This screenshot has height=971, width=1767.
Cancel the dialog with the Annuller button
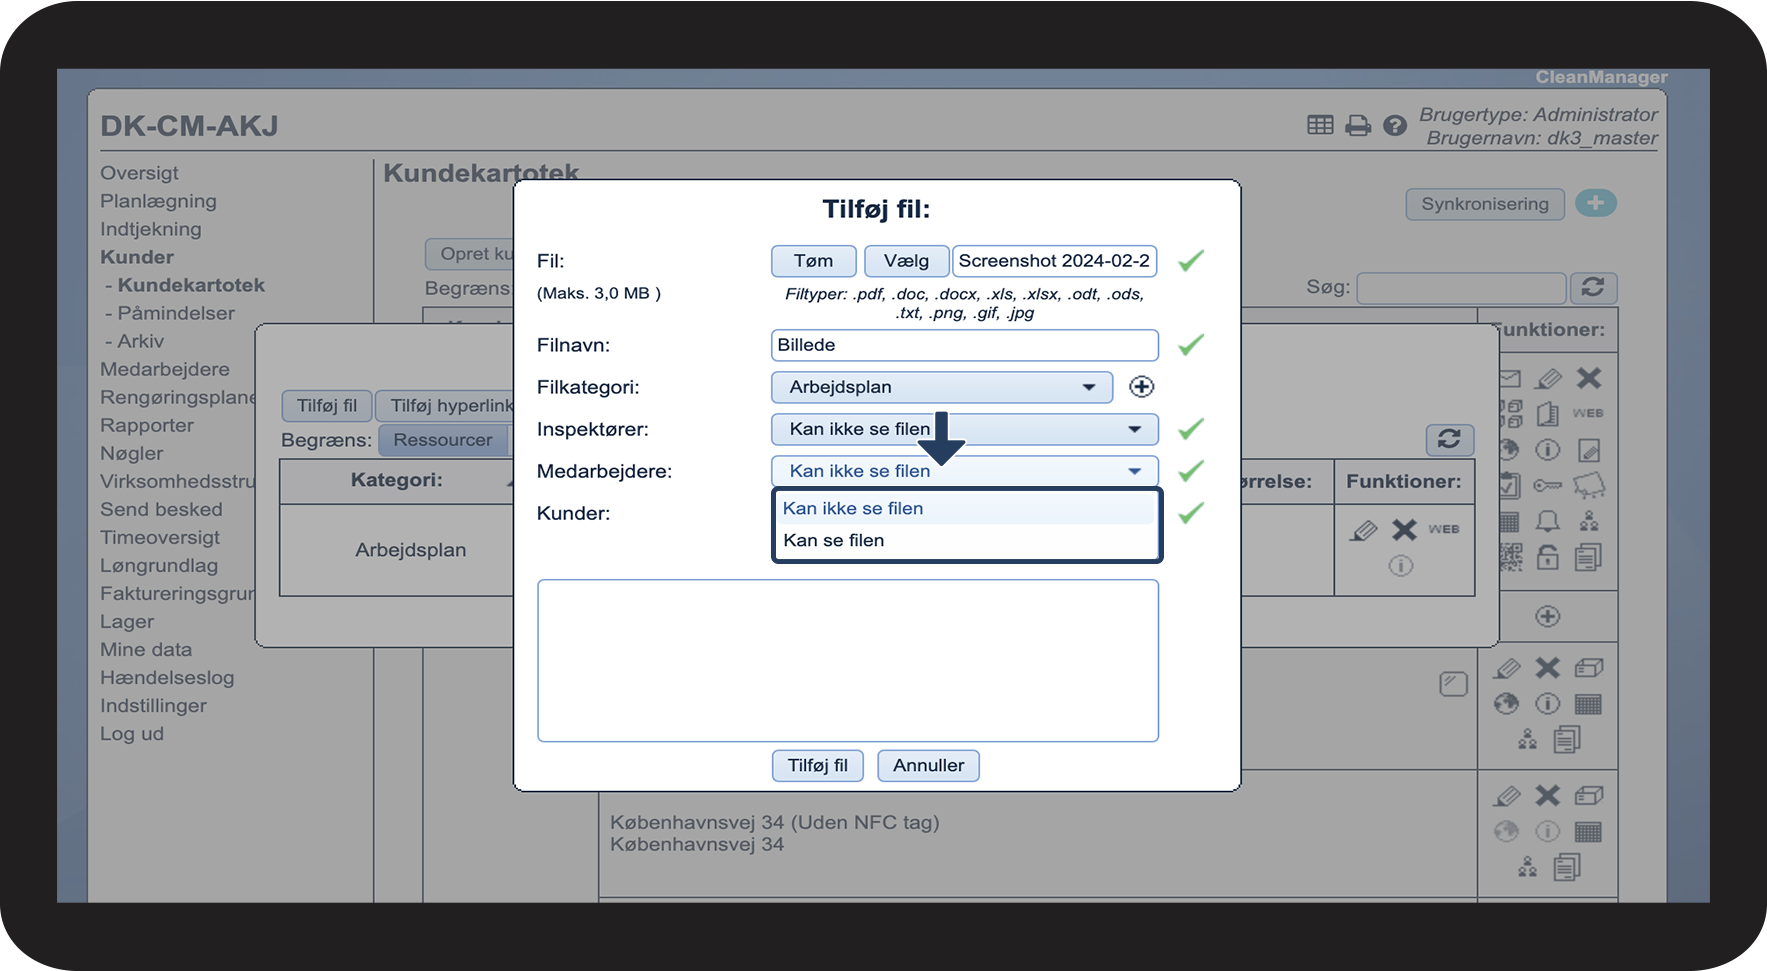click(928, 765)
